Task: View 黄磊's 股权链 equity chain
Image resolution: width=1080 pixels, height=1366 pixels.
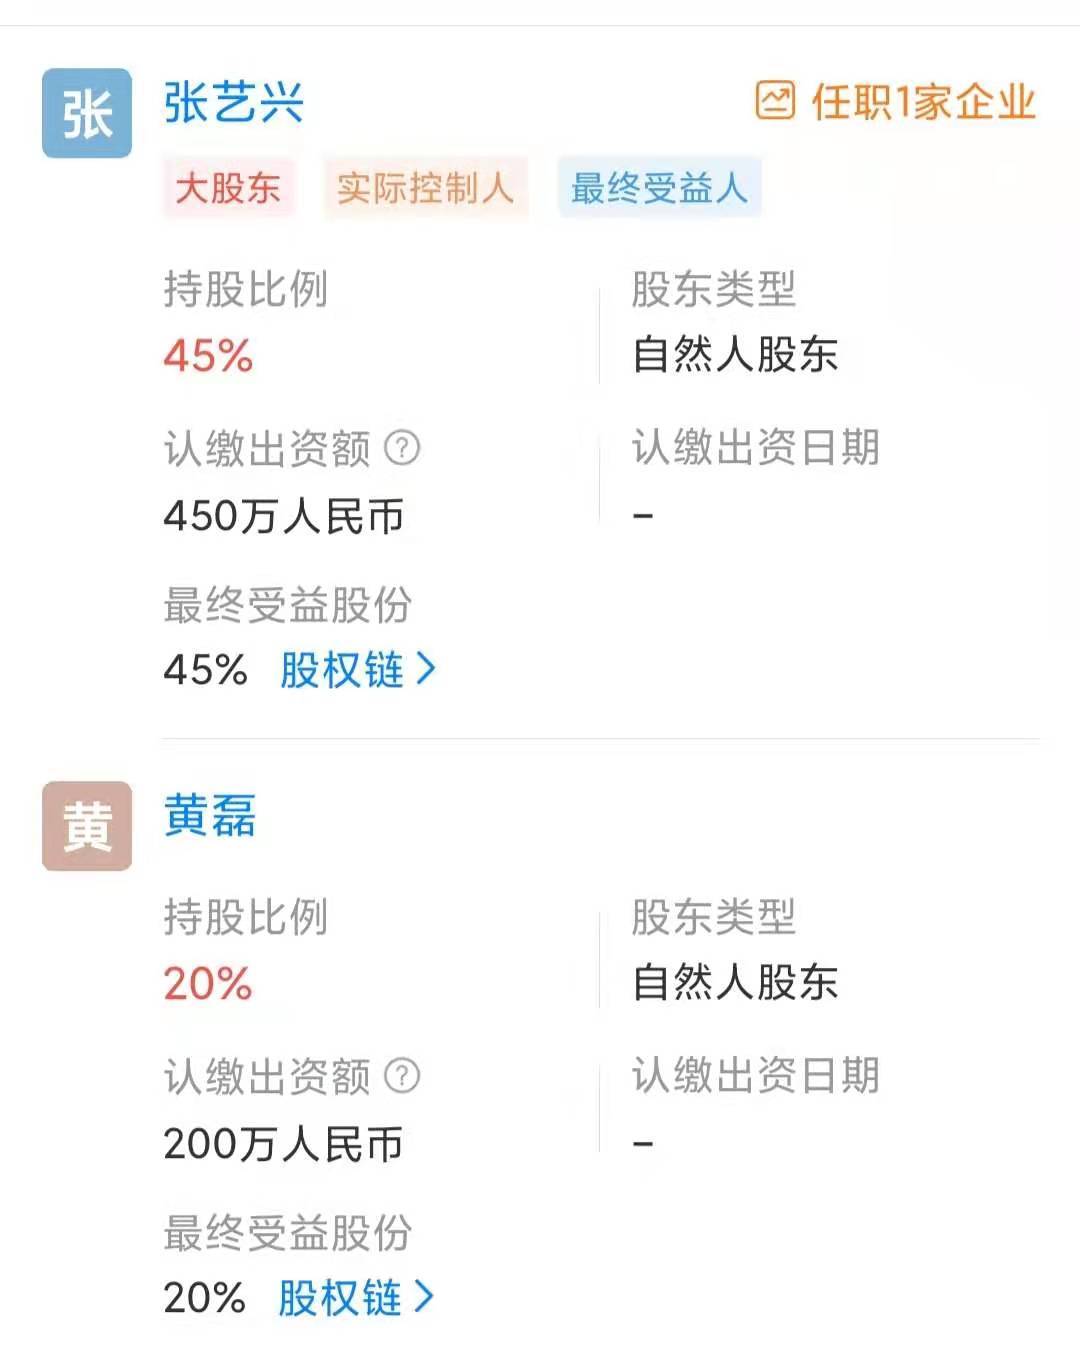Action: (x=340, y=1297)
